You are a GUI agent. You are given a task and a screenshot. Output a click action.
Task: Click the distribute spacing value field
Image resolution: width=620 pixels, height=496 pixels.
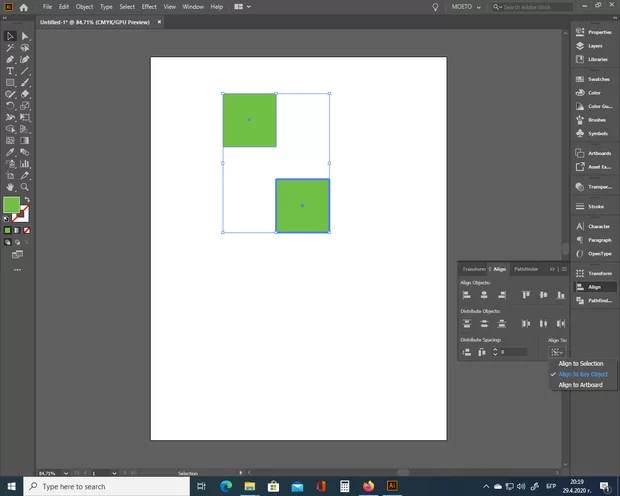514,352
